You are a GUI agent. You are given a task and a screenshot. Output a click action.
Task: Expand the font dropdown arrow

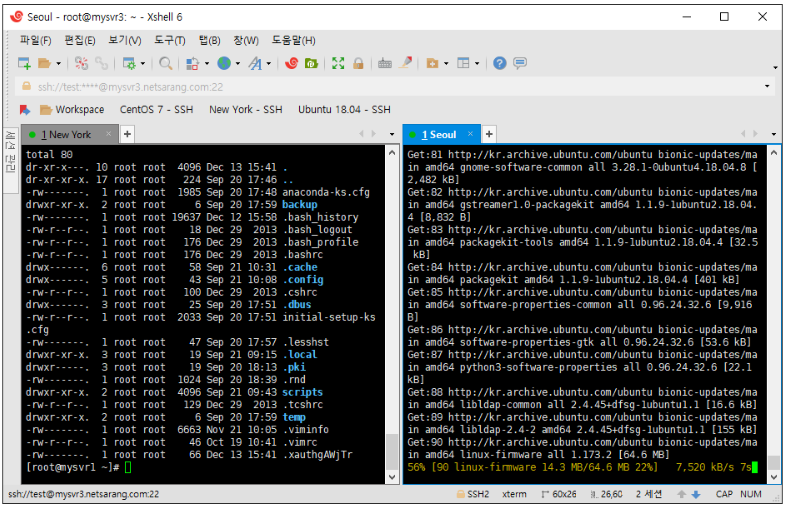269,64
